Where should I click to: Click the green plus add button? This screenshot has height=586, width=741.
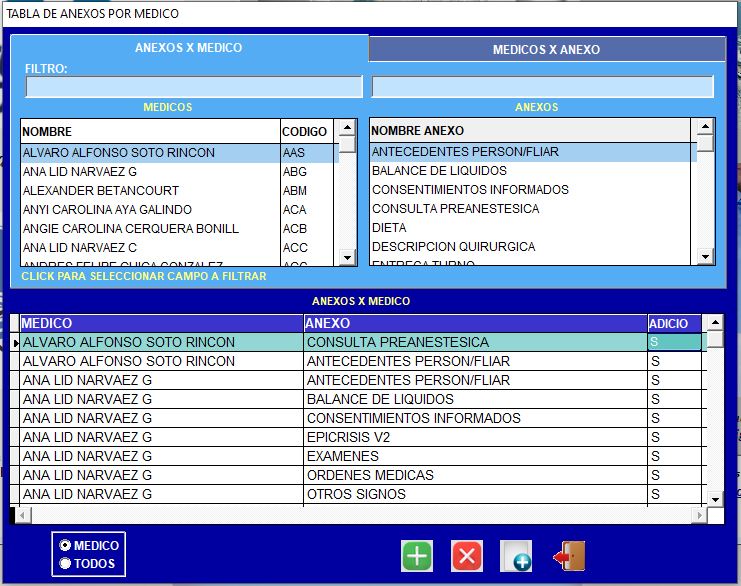click(417, 556)
